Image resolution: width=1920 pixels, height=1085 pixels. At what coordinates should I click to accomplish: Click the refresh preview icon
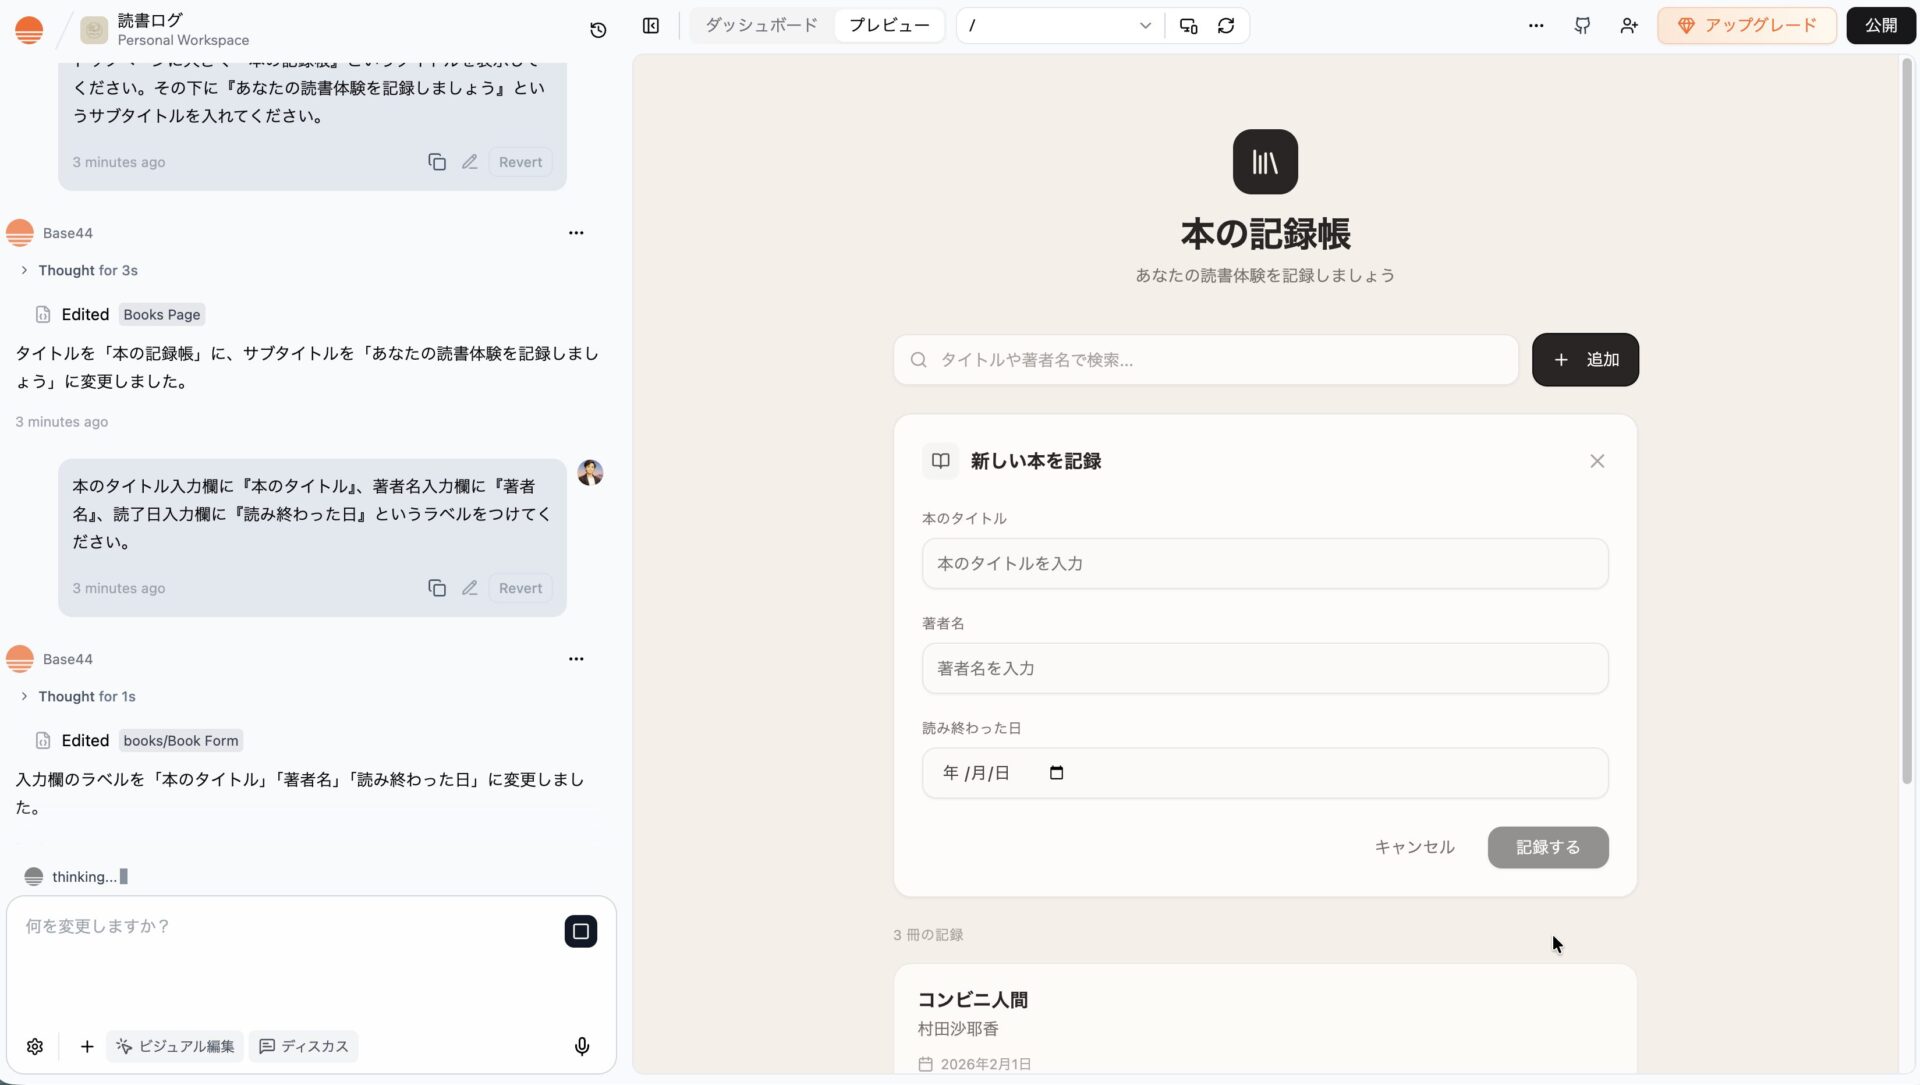tap(1226, 26)
